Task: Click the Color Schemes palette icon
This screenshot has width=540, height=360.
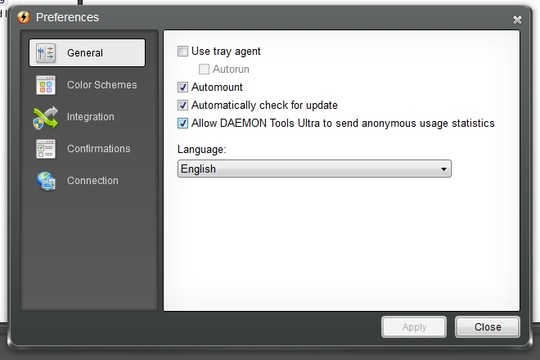Action: pos(46,85)
